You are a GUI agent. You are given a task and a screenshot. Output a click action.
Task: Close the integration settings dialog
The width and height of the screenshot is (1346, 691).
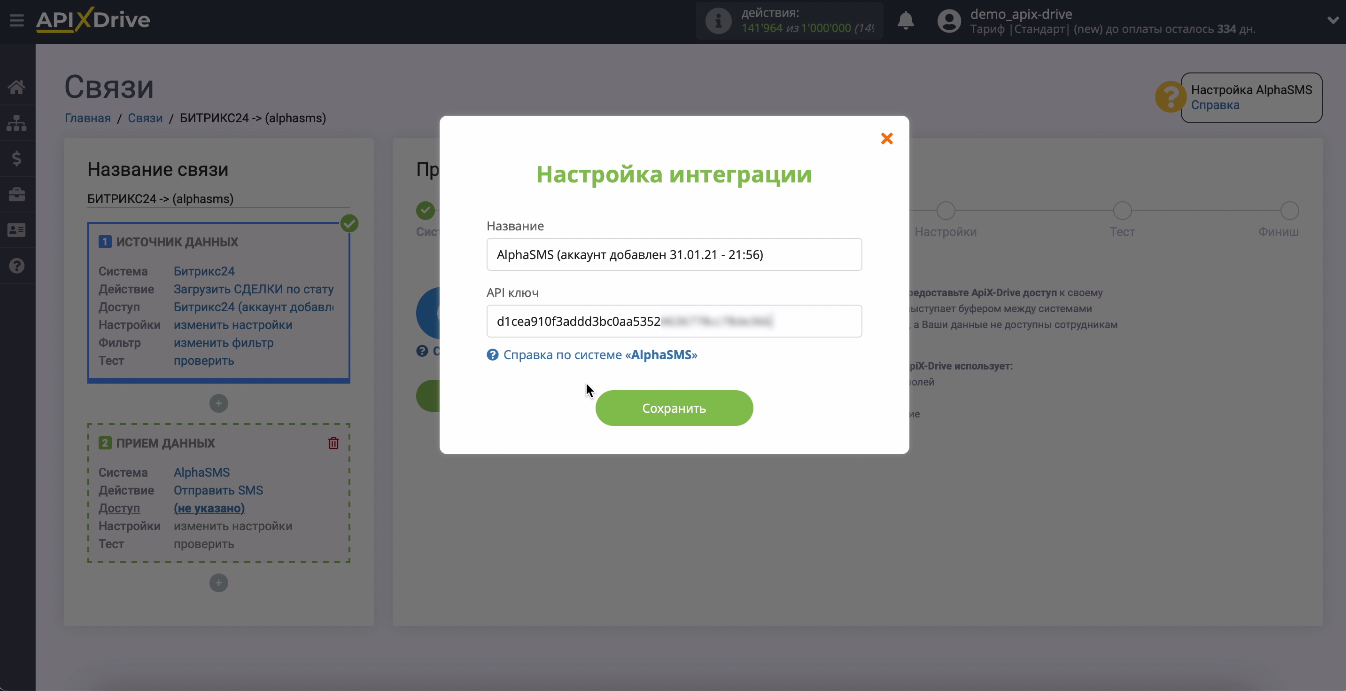click(x=886, y=138)
